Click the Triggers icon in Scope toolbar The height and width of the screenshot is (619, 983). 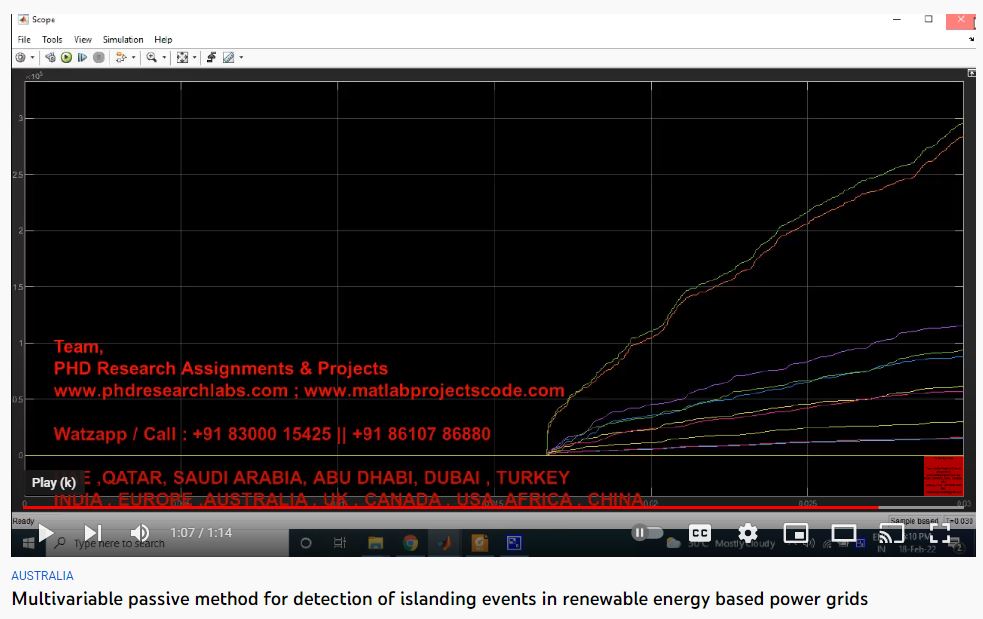pos(211,58)
